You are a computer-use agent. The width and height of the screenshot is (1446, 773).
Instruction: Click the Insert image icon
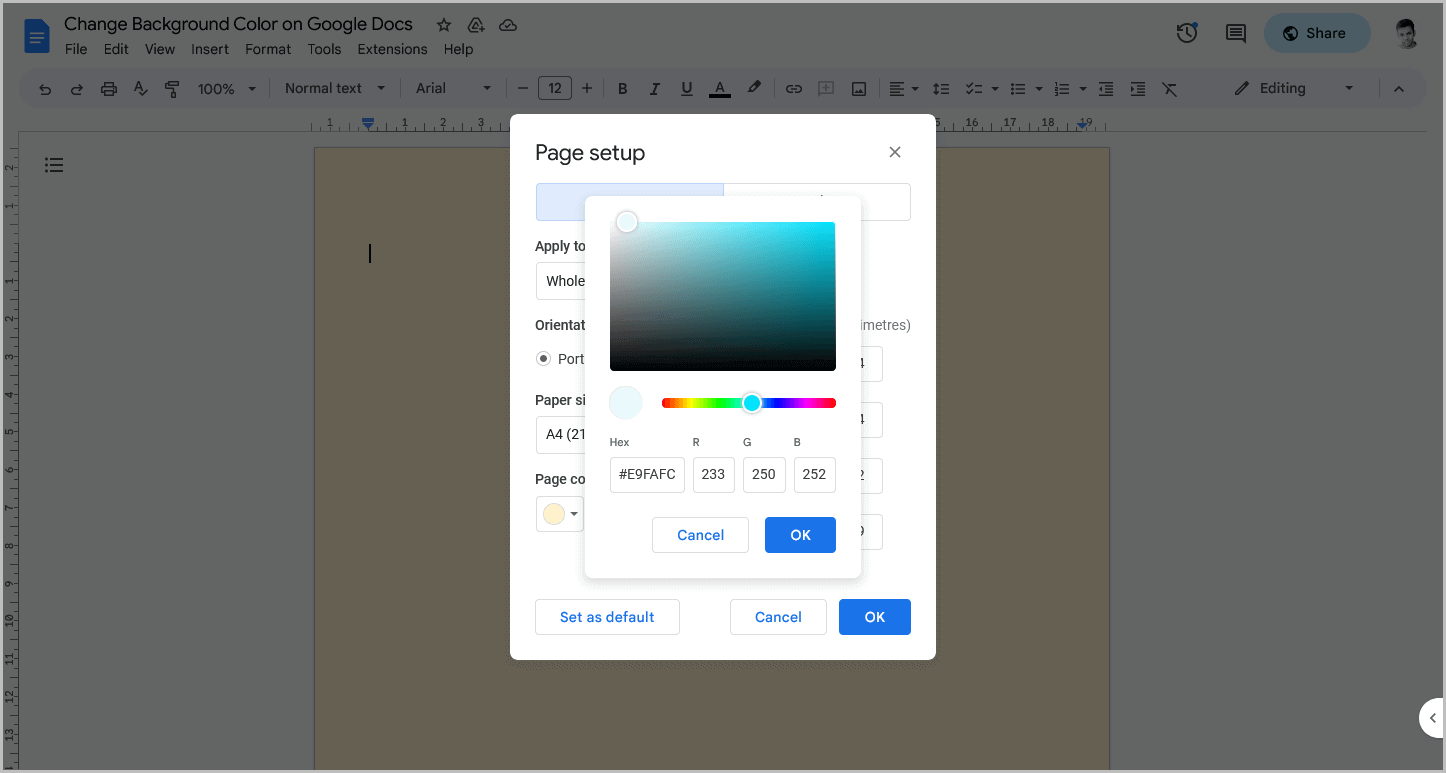(x=858, y=89)
